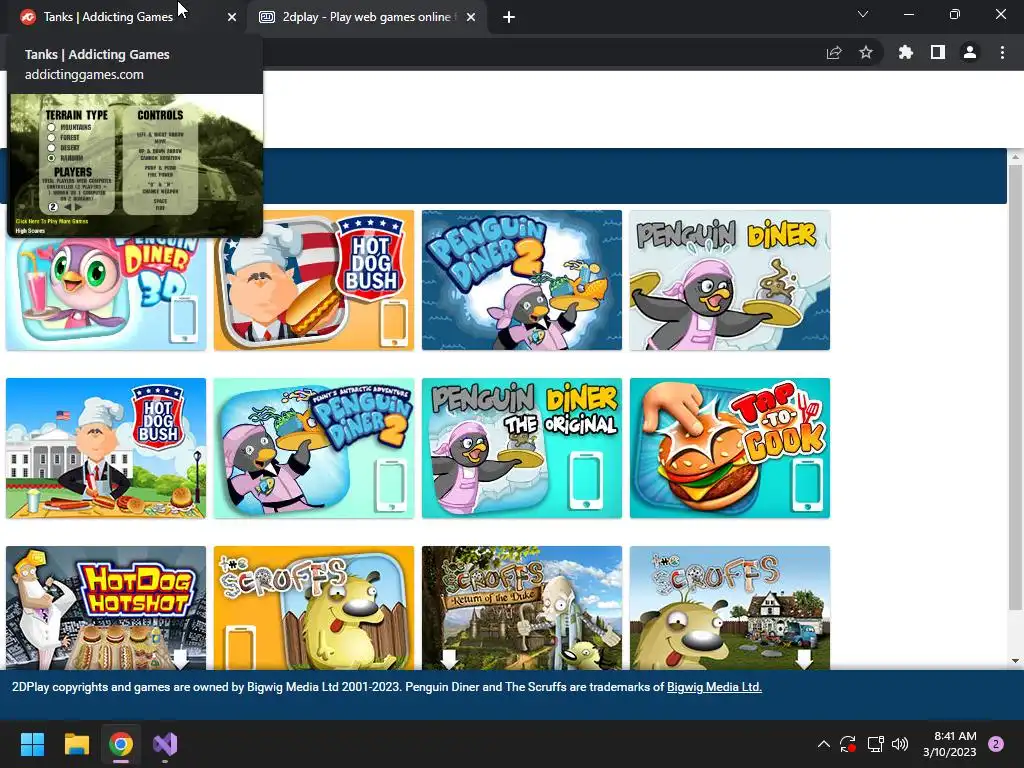Toggle the browser side panel

(938, 52)
